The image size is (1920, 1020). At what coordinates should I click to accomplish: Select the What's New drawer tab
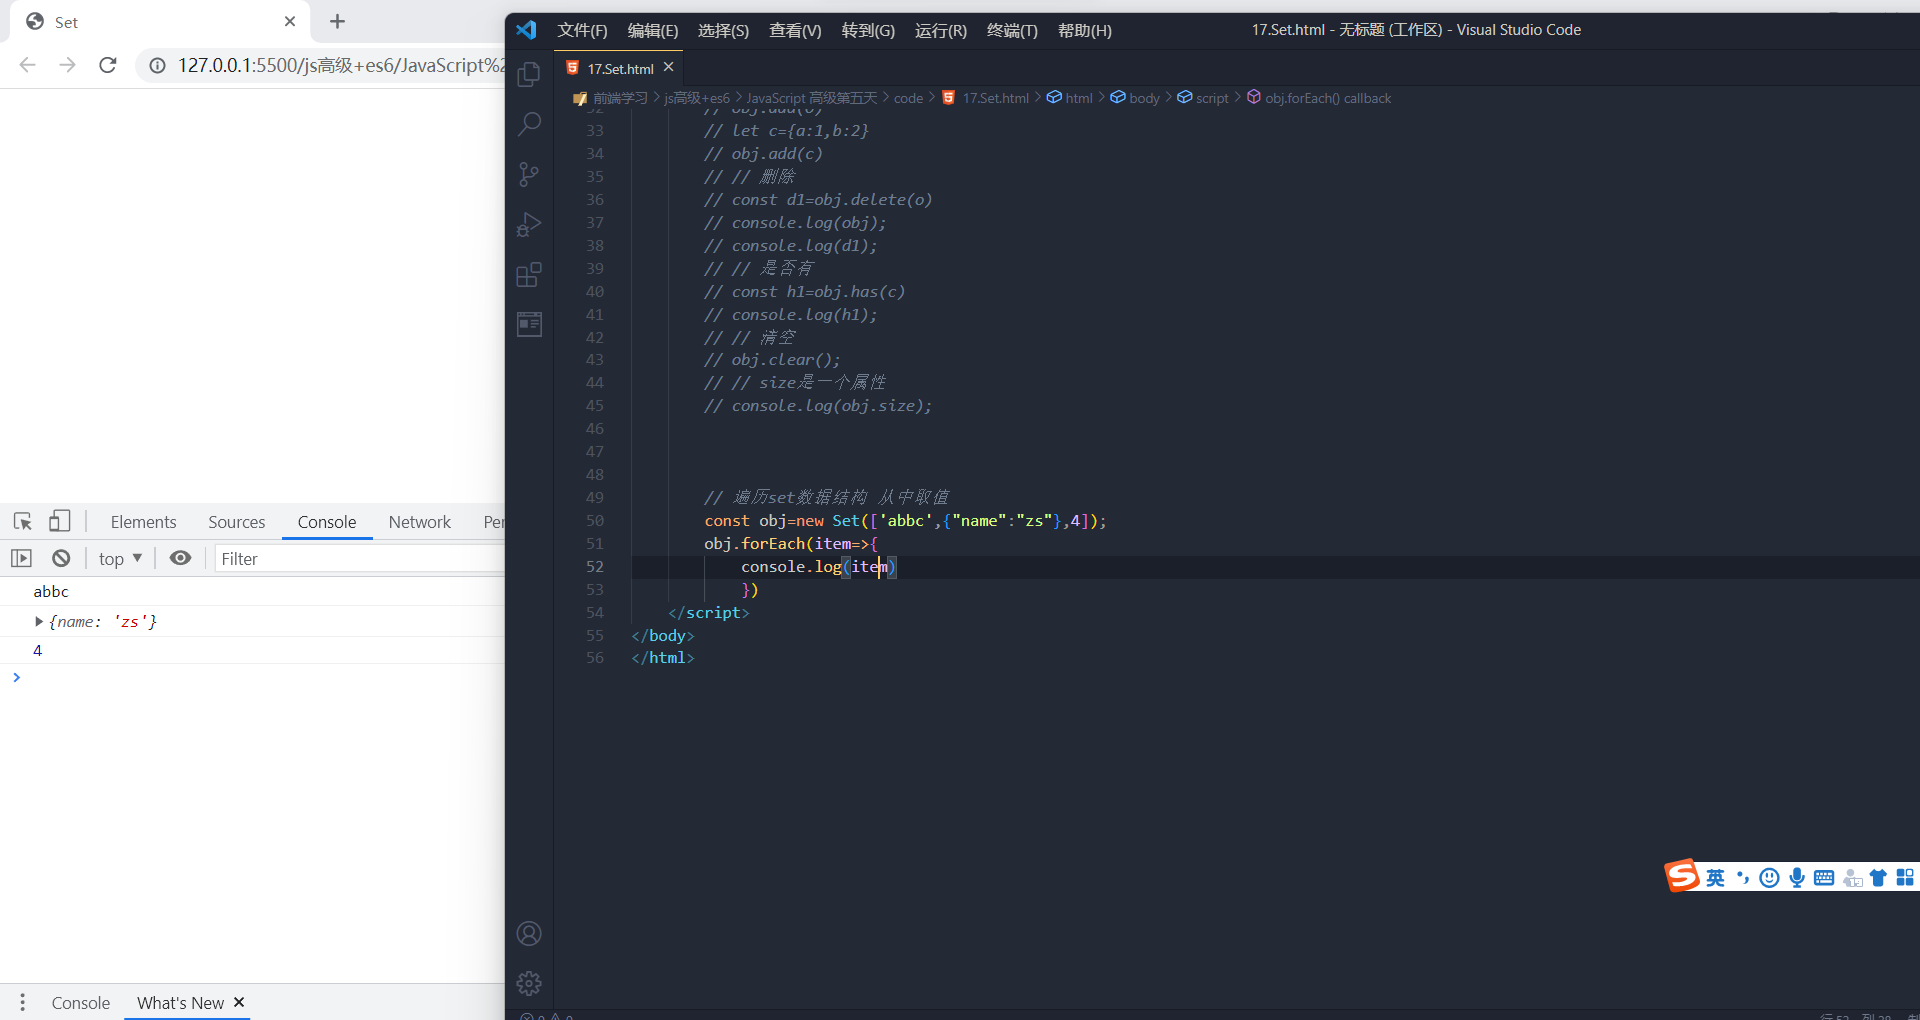180,1003
